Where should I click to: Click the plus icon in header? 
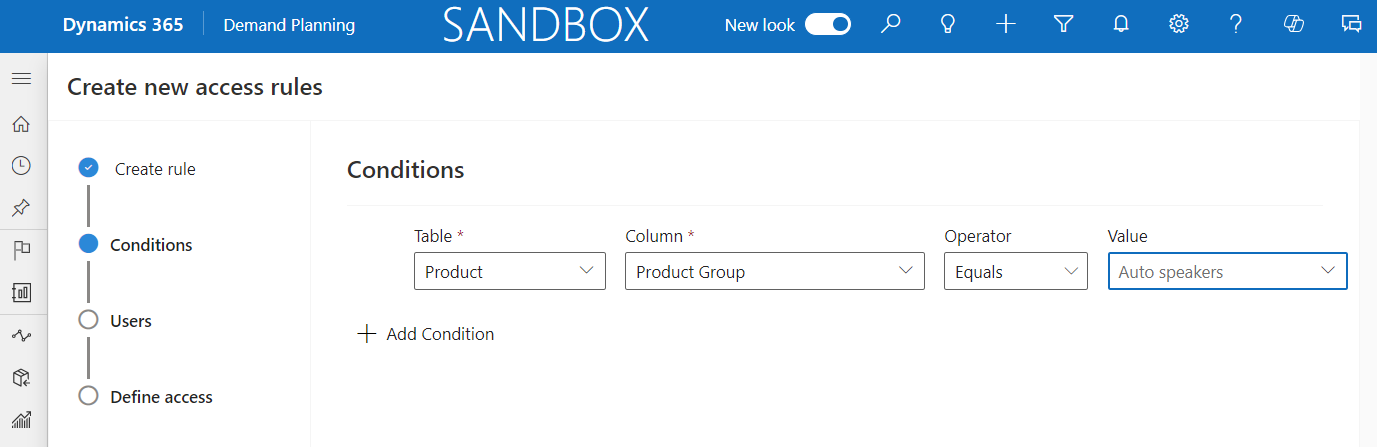coord(1006,25)
